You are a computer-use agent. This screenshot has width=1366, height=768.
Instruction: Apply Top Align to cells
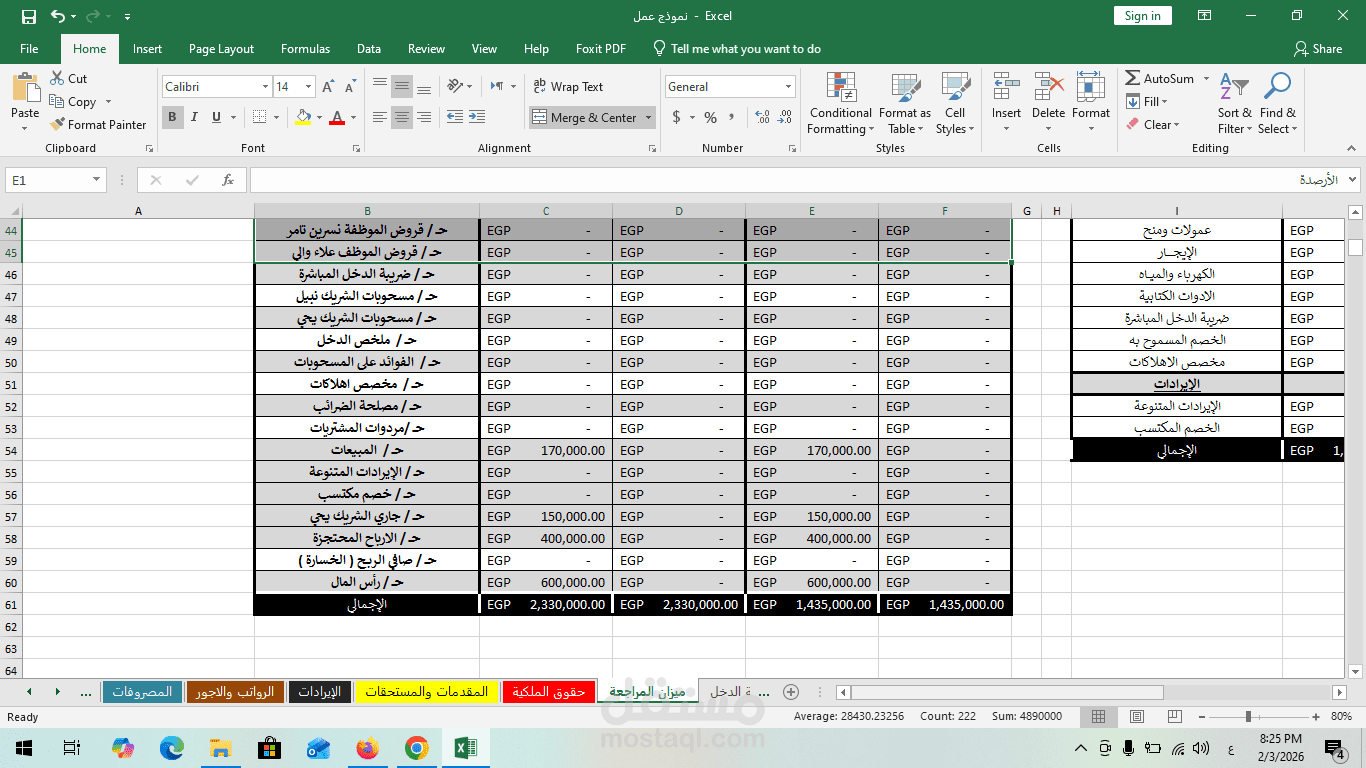(380, 86)
